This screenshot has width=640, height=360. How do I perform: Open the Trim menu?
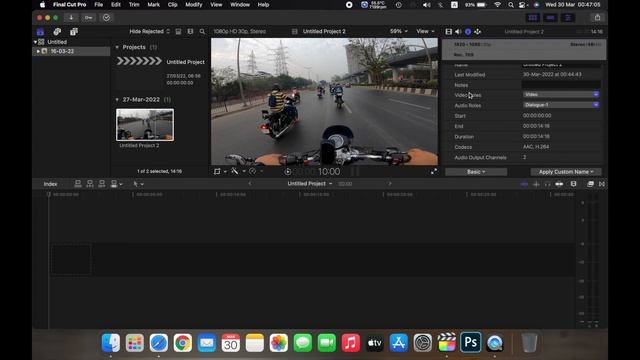click(134, 5)
